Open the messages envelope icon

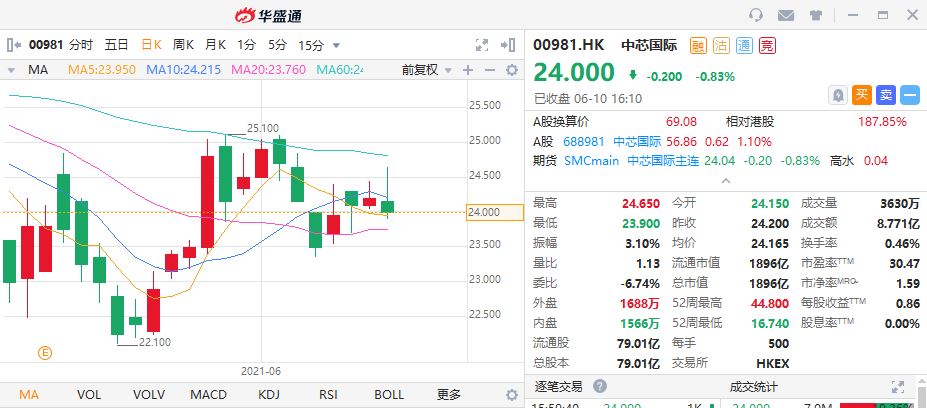786,15
